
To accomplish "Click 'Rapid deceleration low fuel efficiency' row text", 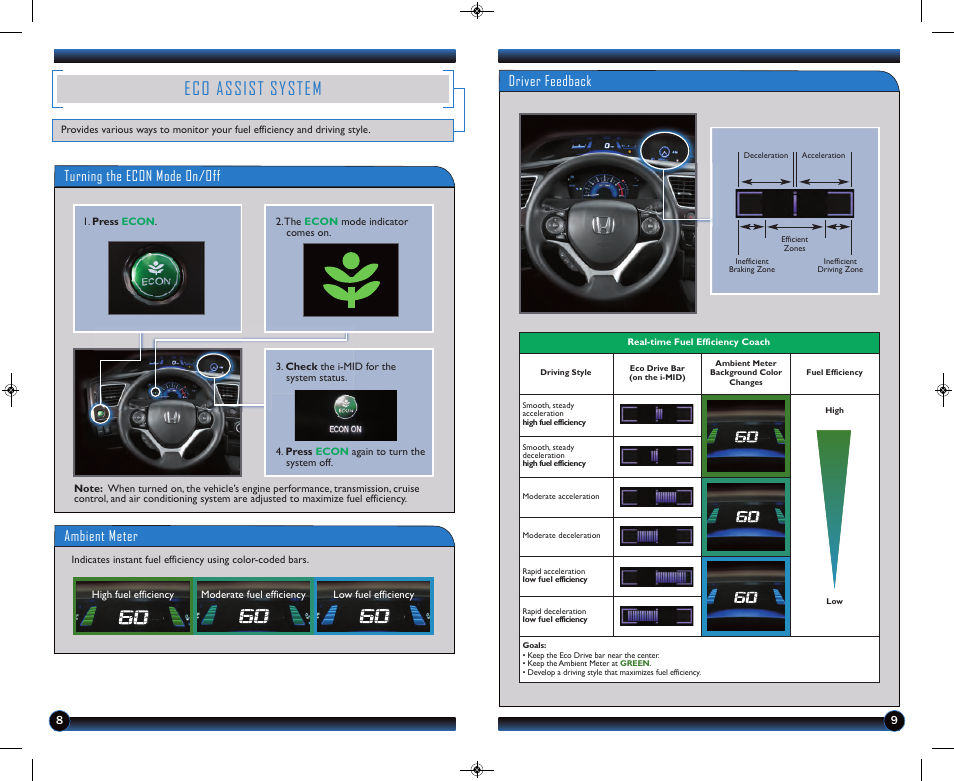I will coord(555,616).
